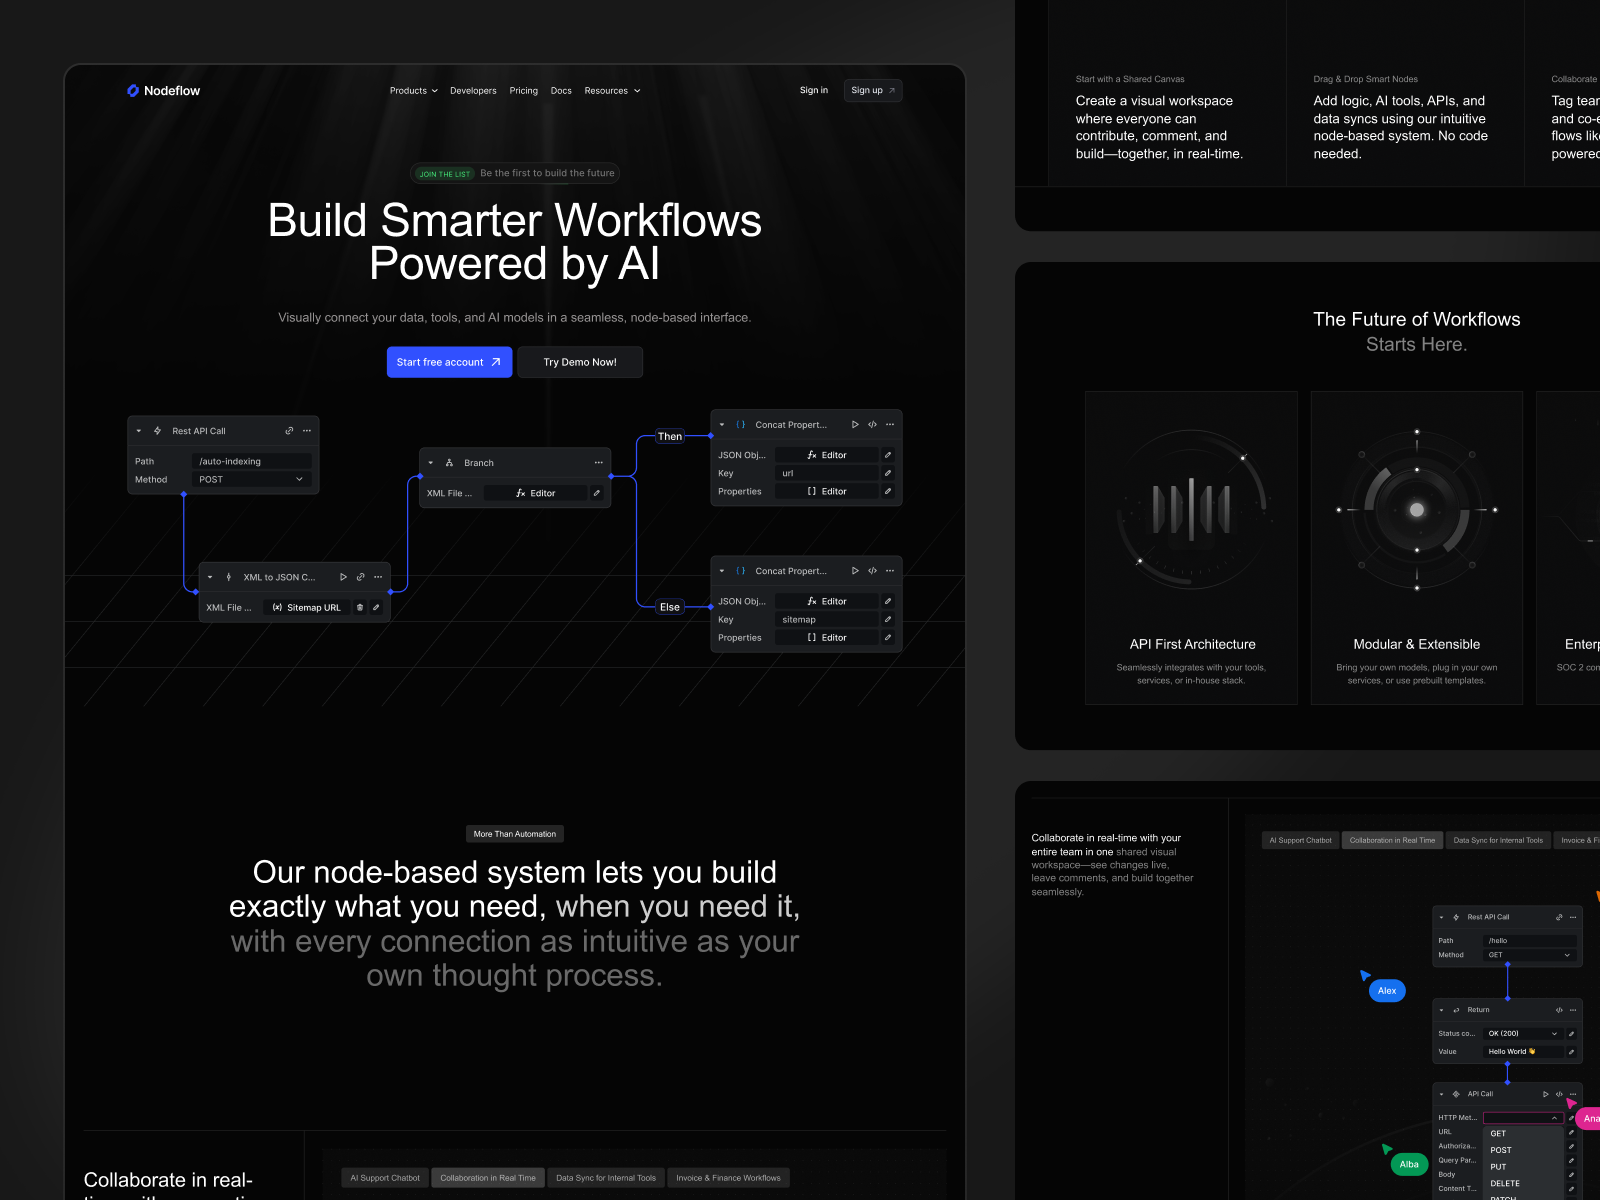The height and width of the screenshot is (1200, 1600).
Task: Click the code icon on the Return node
Action: pyautogui.click(x=1559, y=1010)
